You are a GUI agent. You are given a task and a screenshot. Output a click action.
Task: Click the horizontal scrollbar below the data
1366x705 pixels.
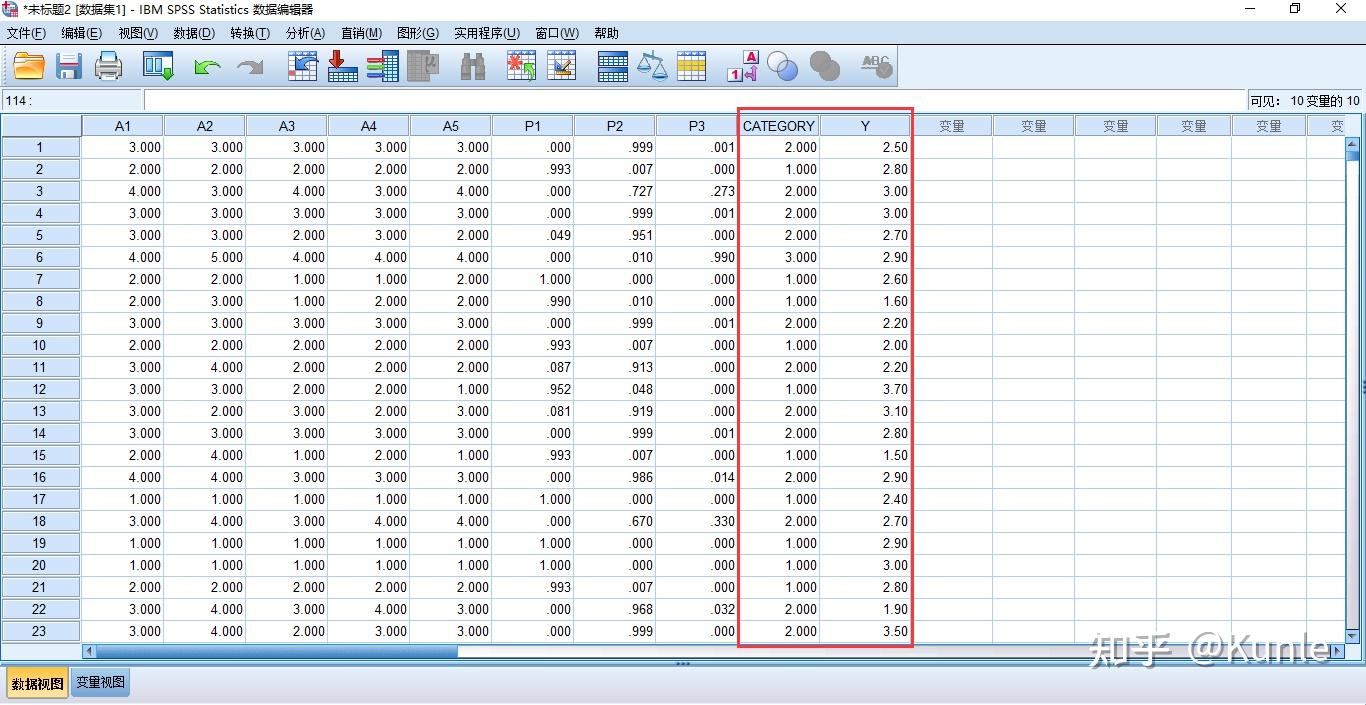coord(270,650)
